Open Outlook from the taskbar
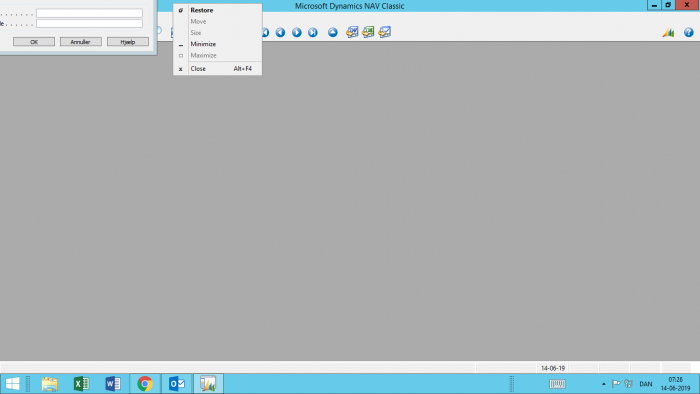Viewport: 700px width, 394px height. 177,384
